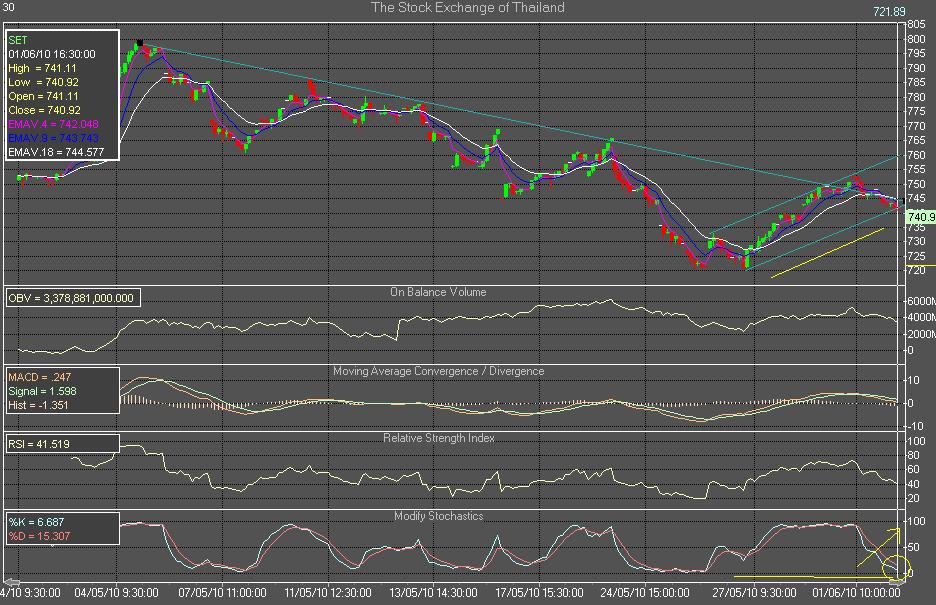Click the '805' price axis label

click(917, 24)
